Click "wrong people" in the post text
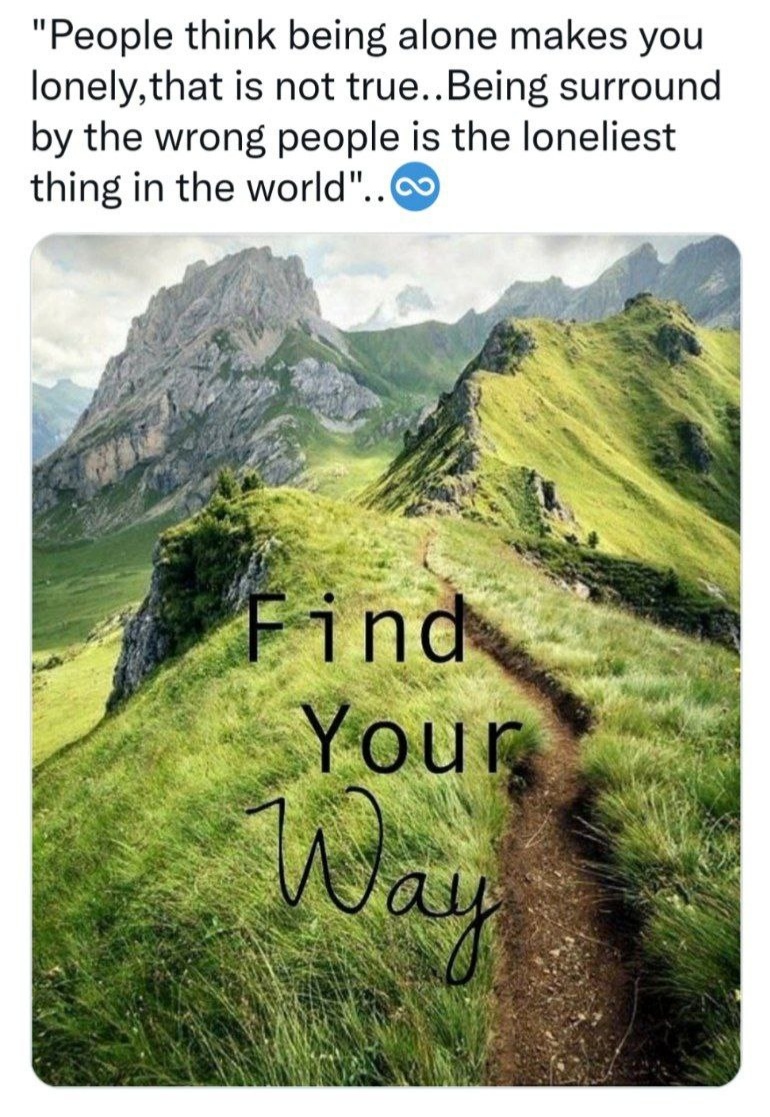 coord(280,139)
